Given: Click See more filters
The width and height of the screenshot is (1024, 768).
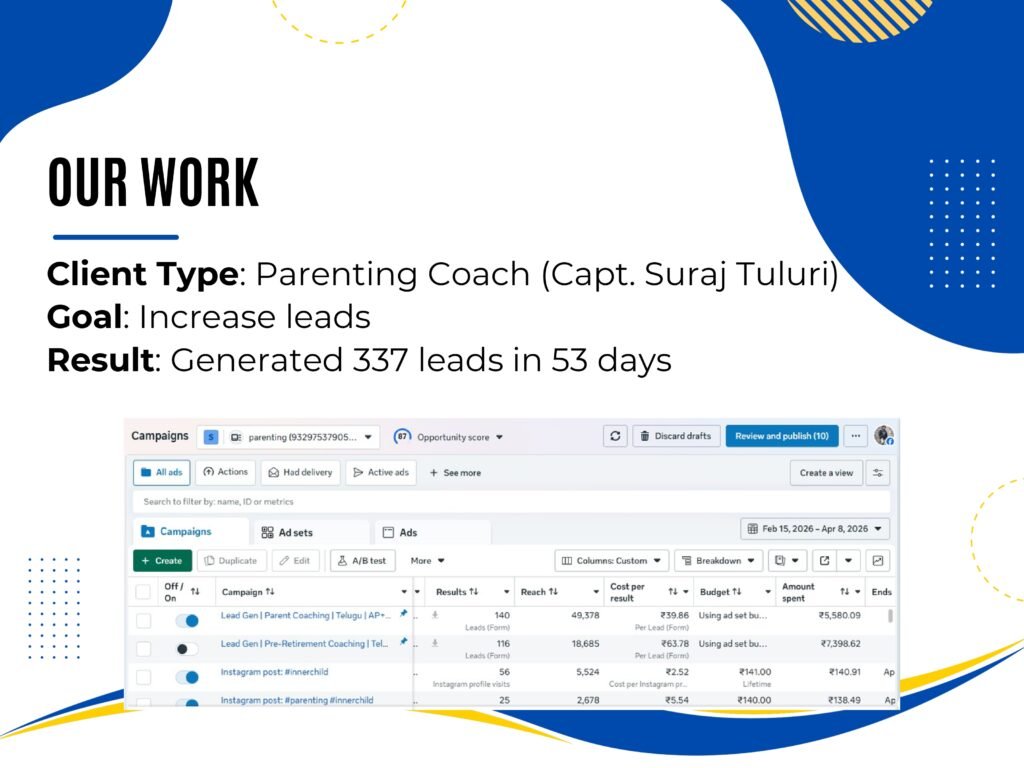Looking at the screenshot, I should click(455, 473).
